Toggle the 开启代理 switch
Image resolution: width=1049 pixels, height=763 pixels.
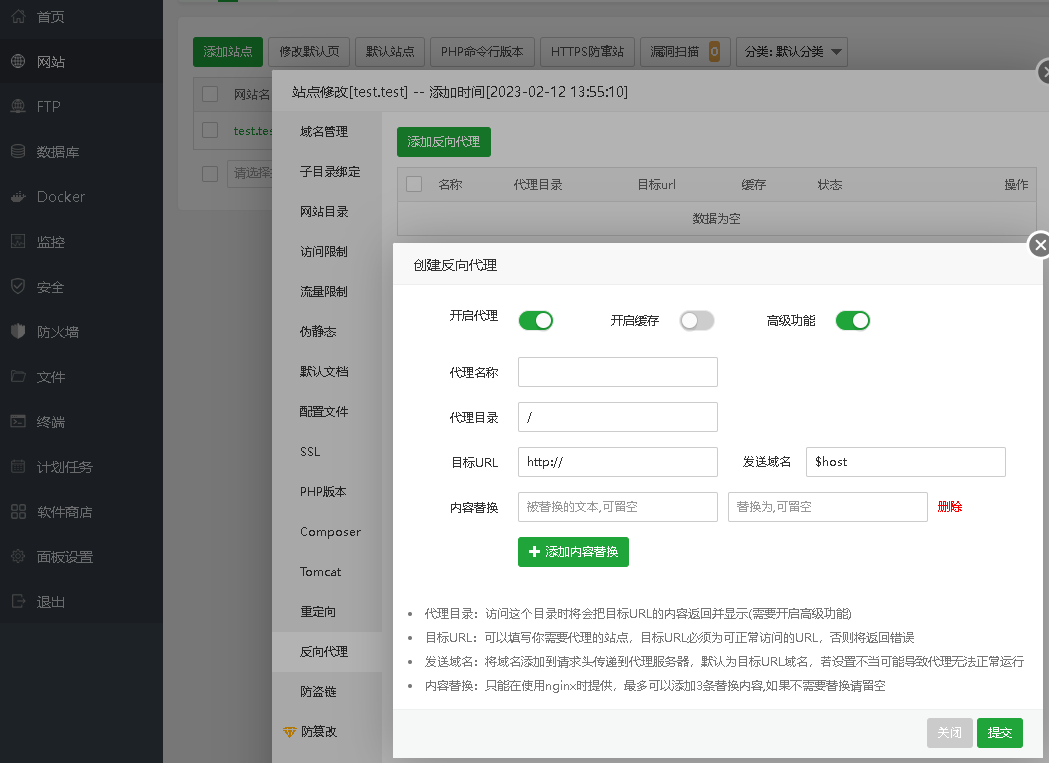pos(536,321)
